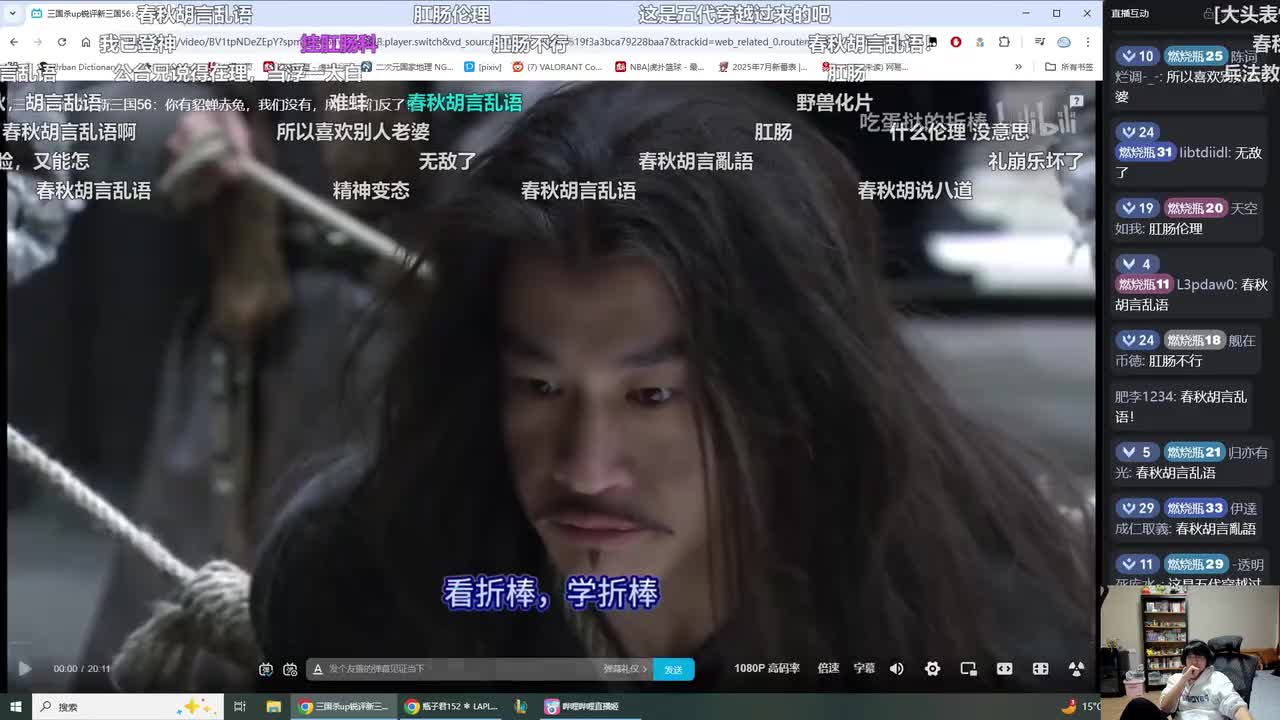Click 燃烧瓶33 fan badge in chat
The height and width of the screenshot is (720, 1280).
(1194, 508)
